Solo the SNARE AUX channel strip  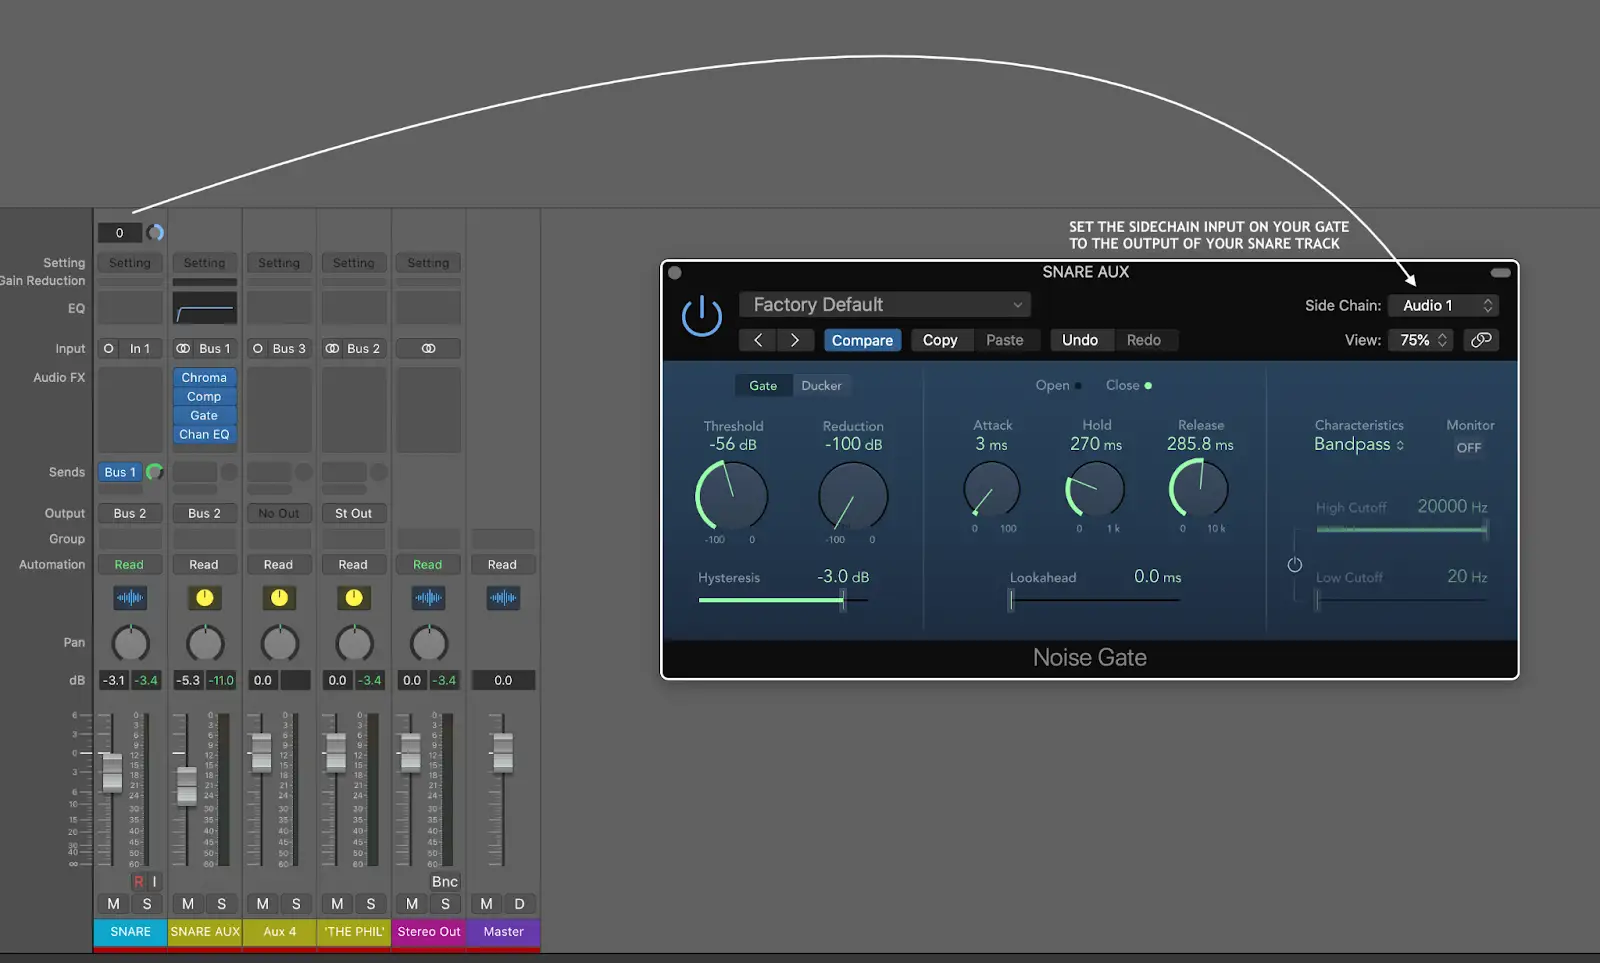222,904
